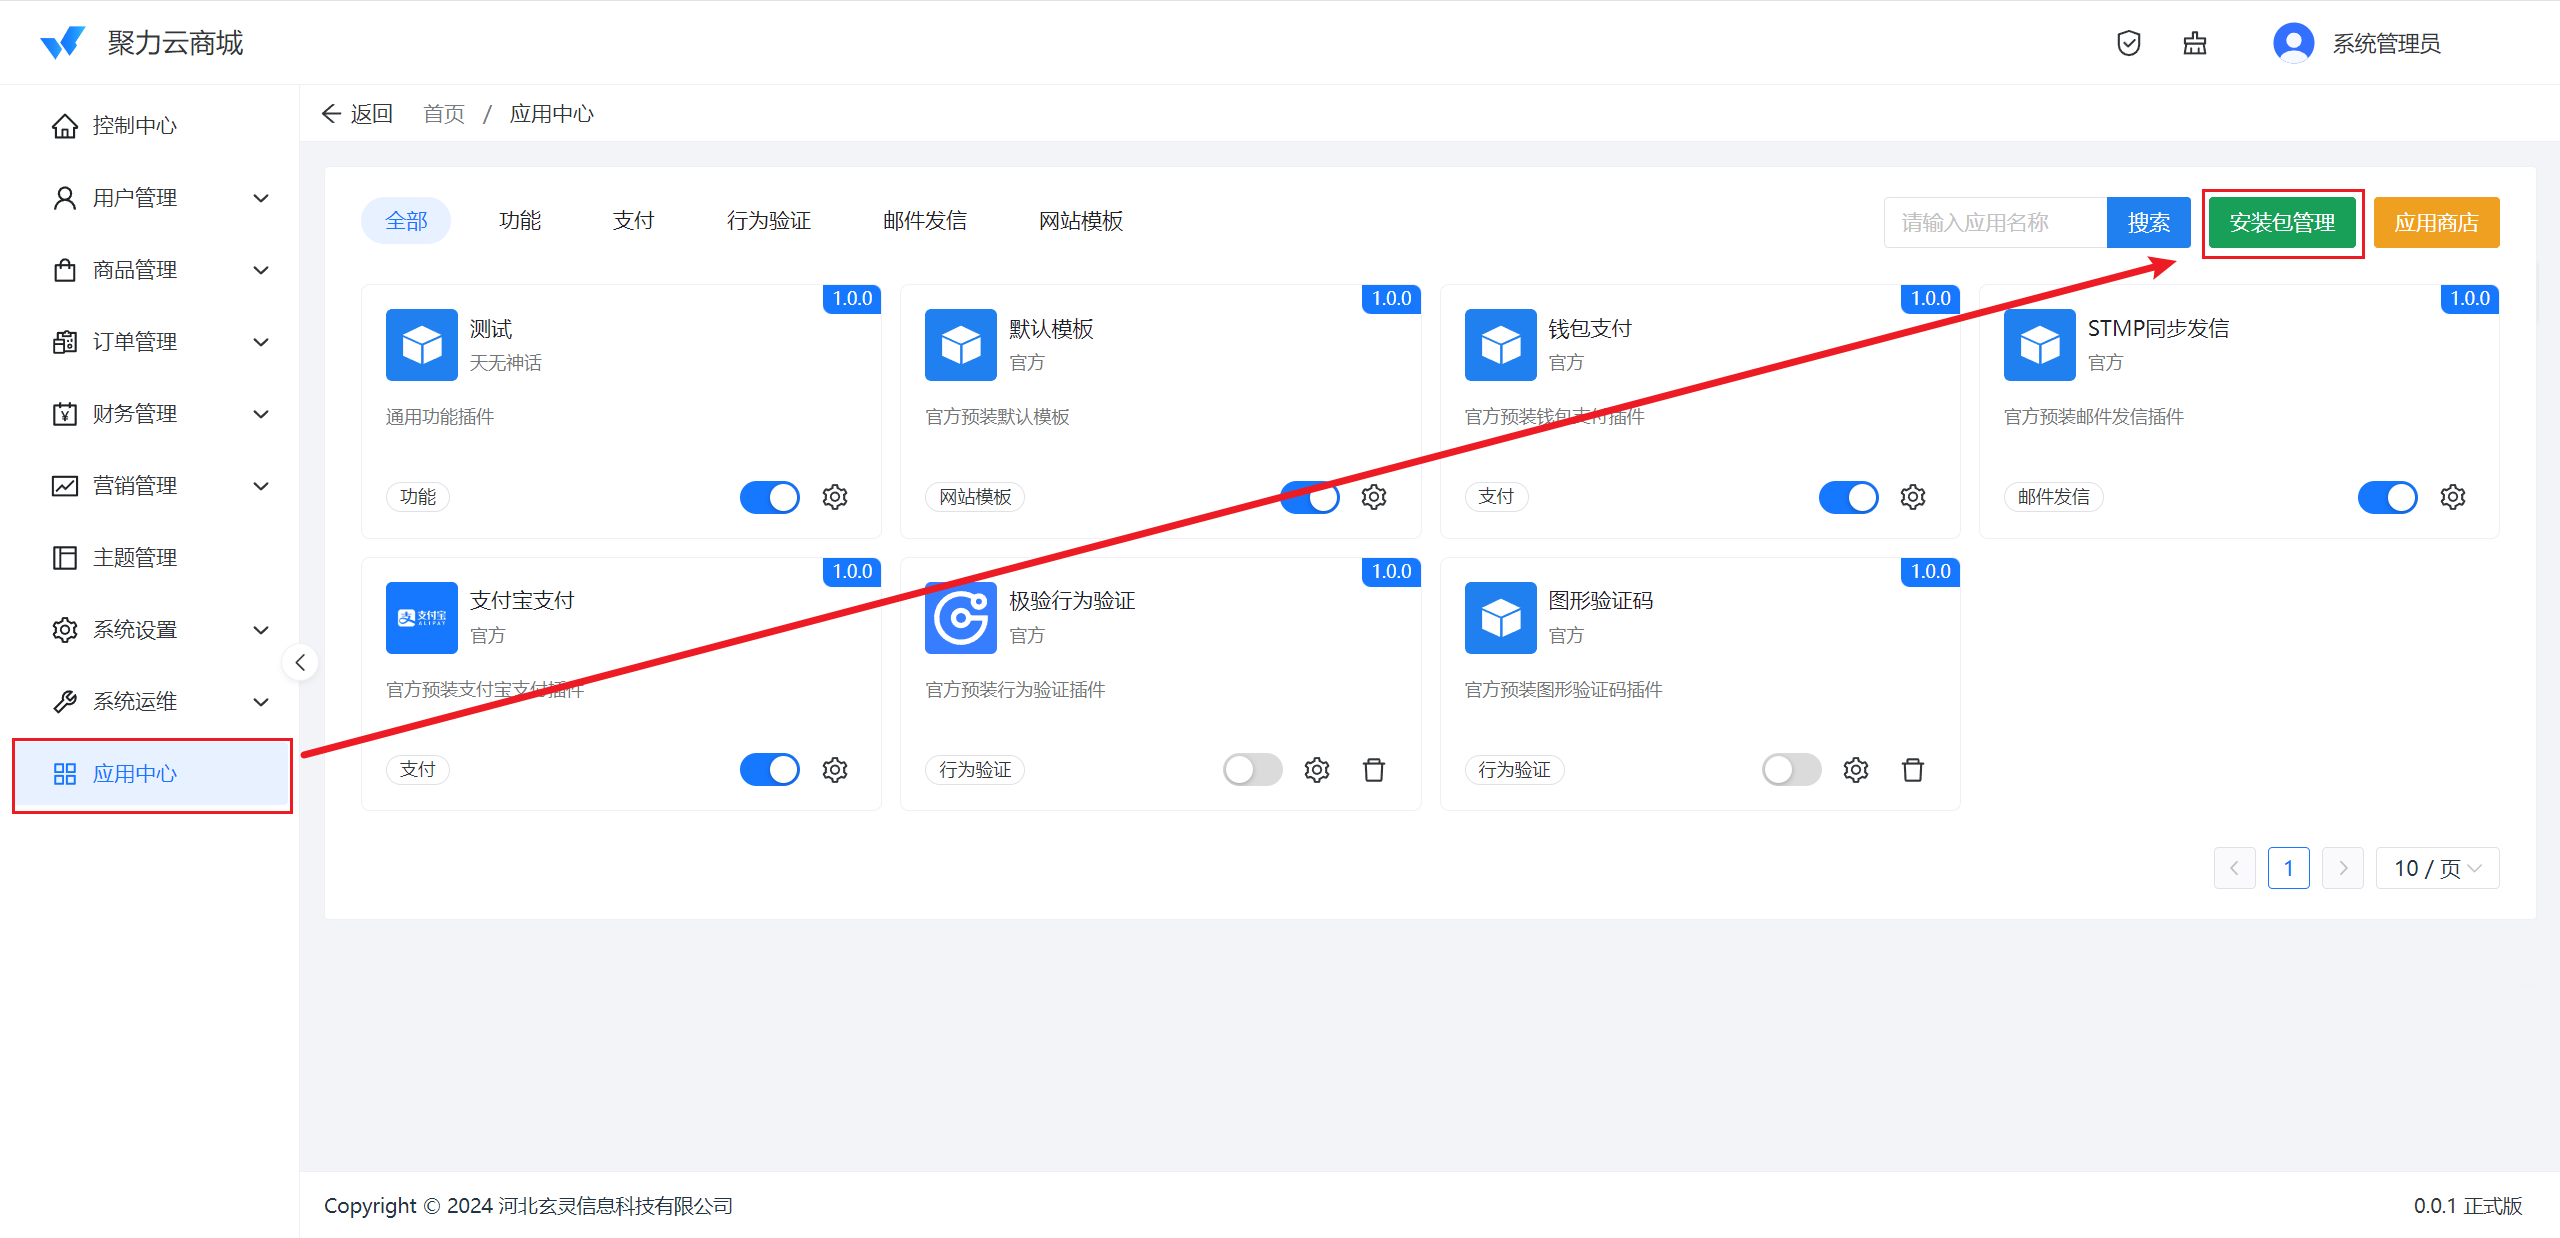Open settings gear for 测试 plugin
This screenshot has height=1238, width=2560.
click(x=835, y=497)
